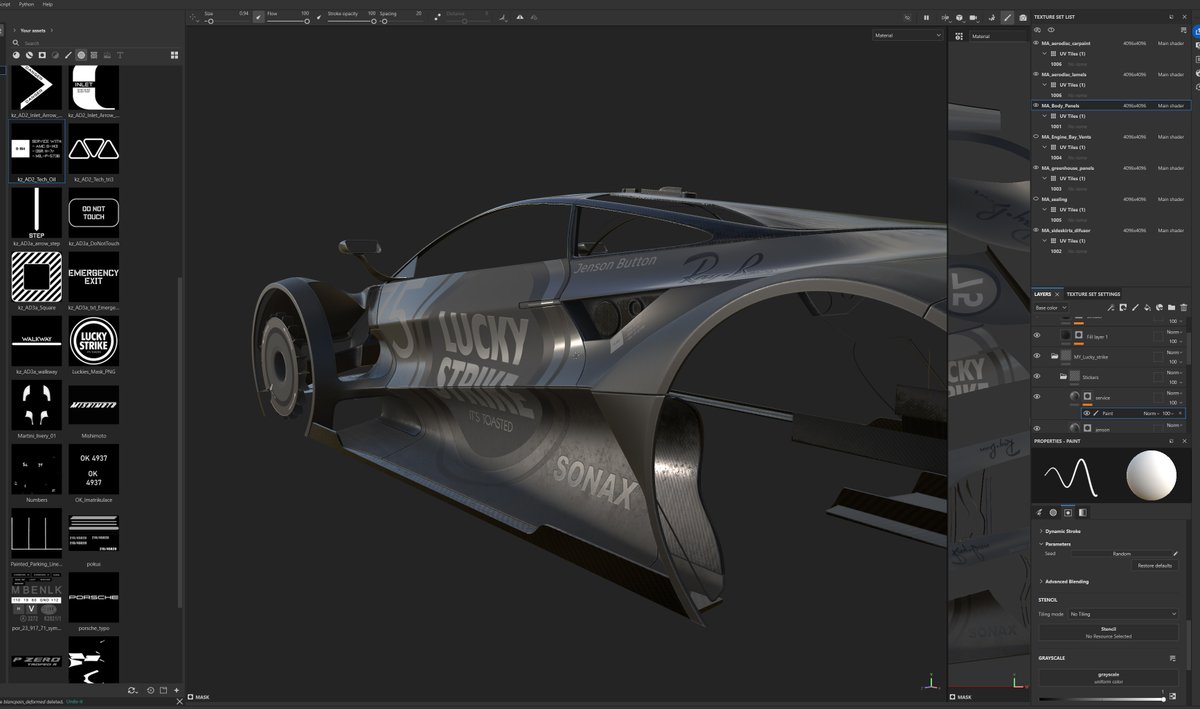Click the Stencil resource button
Image resolution: width=1200 pixels, height=709 pixels.
(x=1108, y=632)
